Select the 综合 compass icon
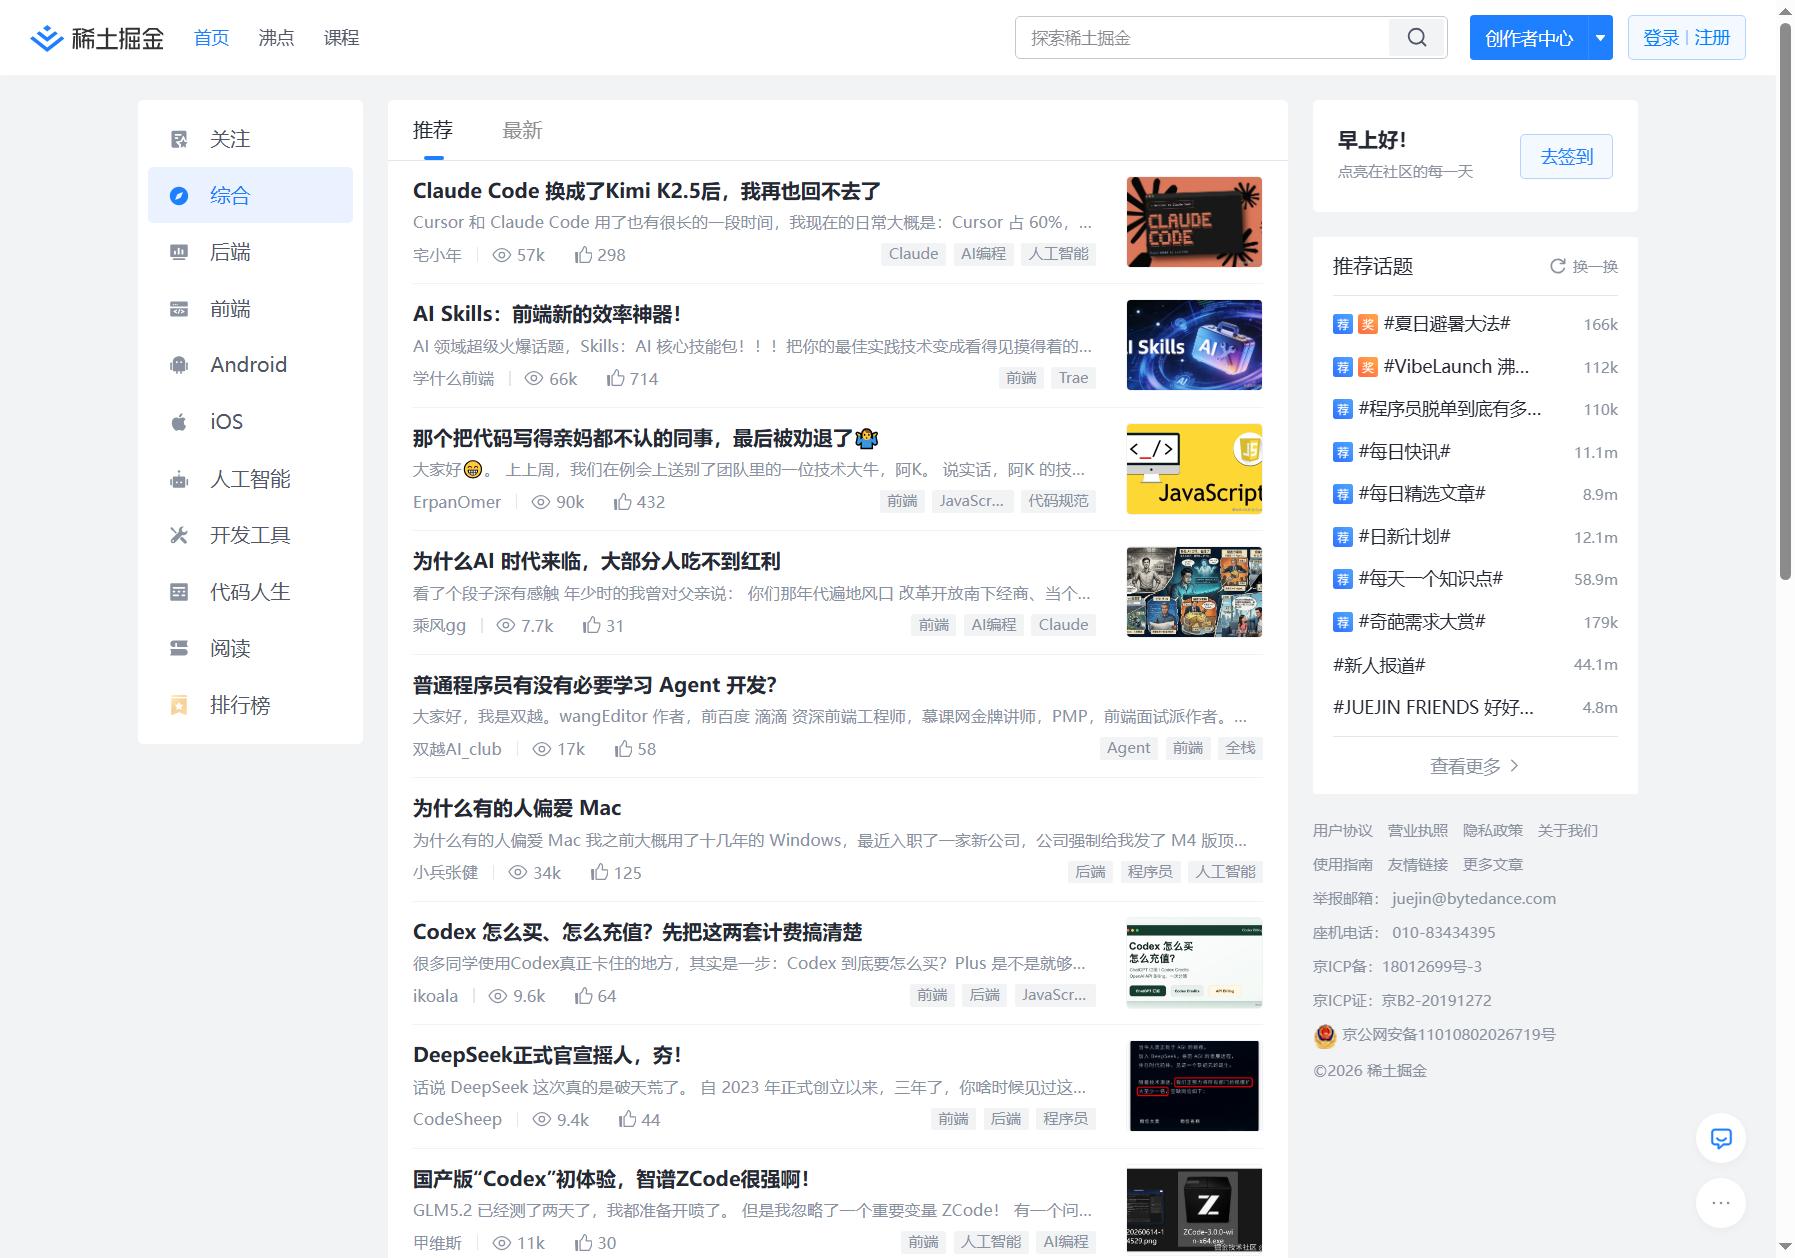 click(179, 196)
